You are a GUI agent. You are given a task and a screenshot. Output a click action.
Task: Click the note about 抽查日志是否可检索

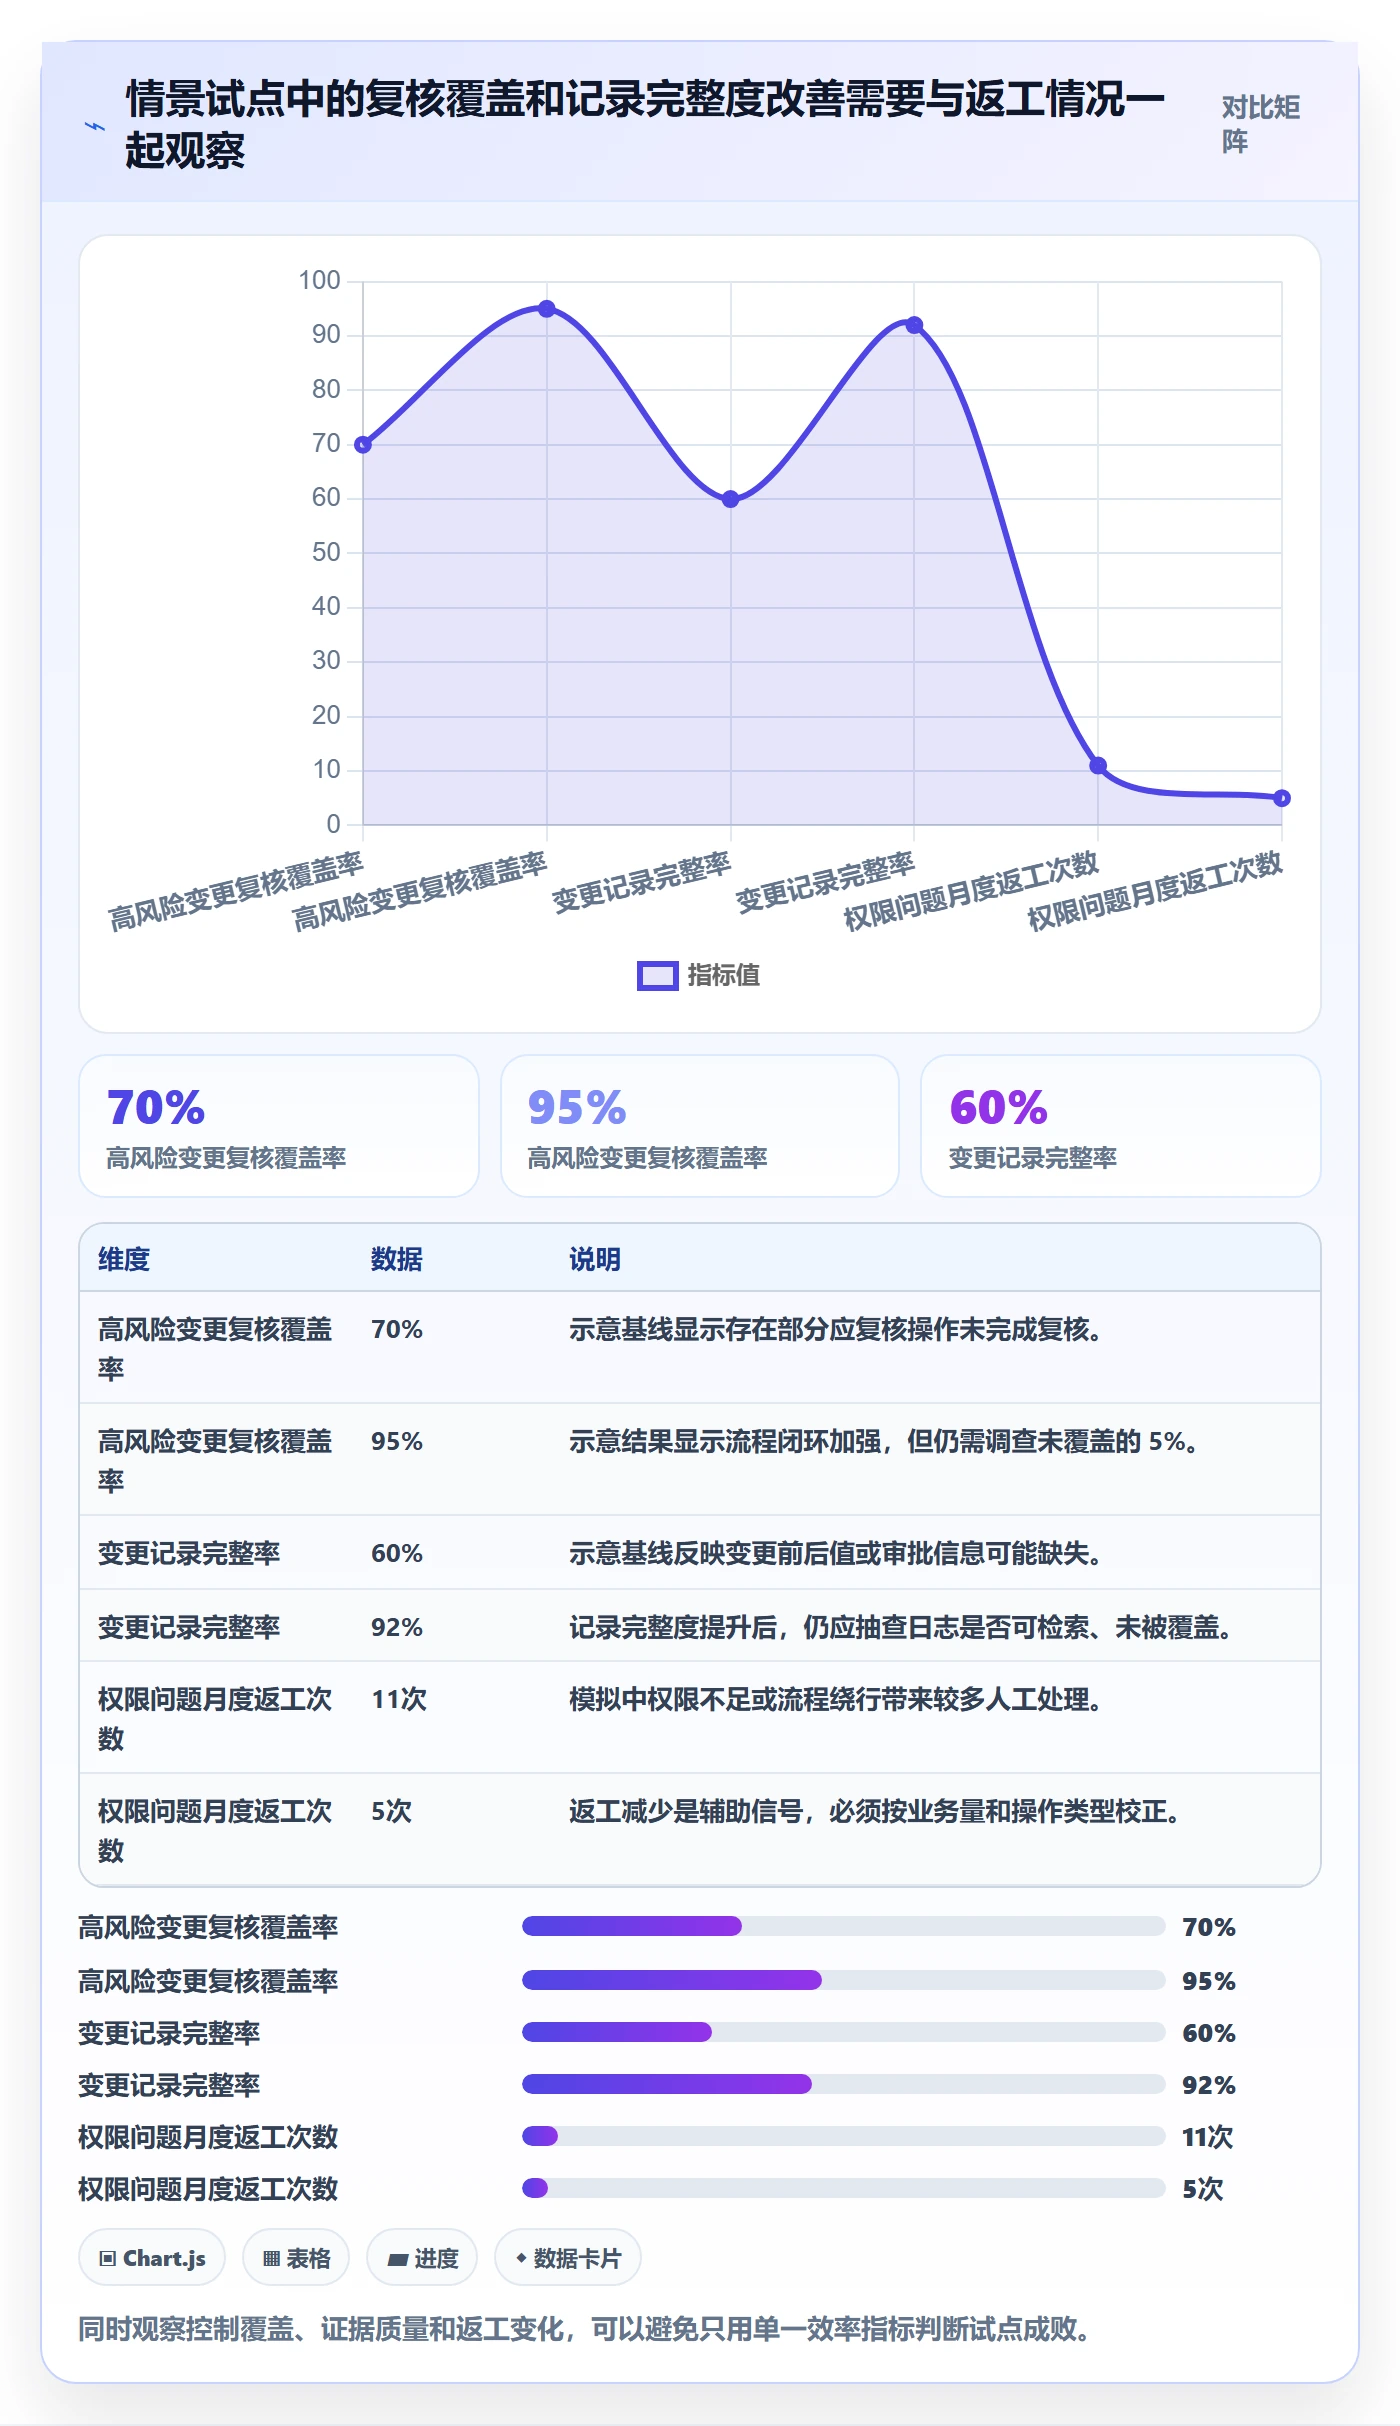901,1628
